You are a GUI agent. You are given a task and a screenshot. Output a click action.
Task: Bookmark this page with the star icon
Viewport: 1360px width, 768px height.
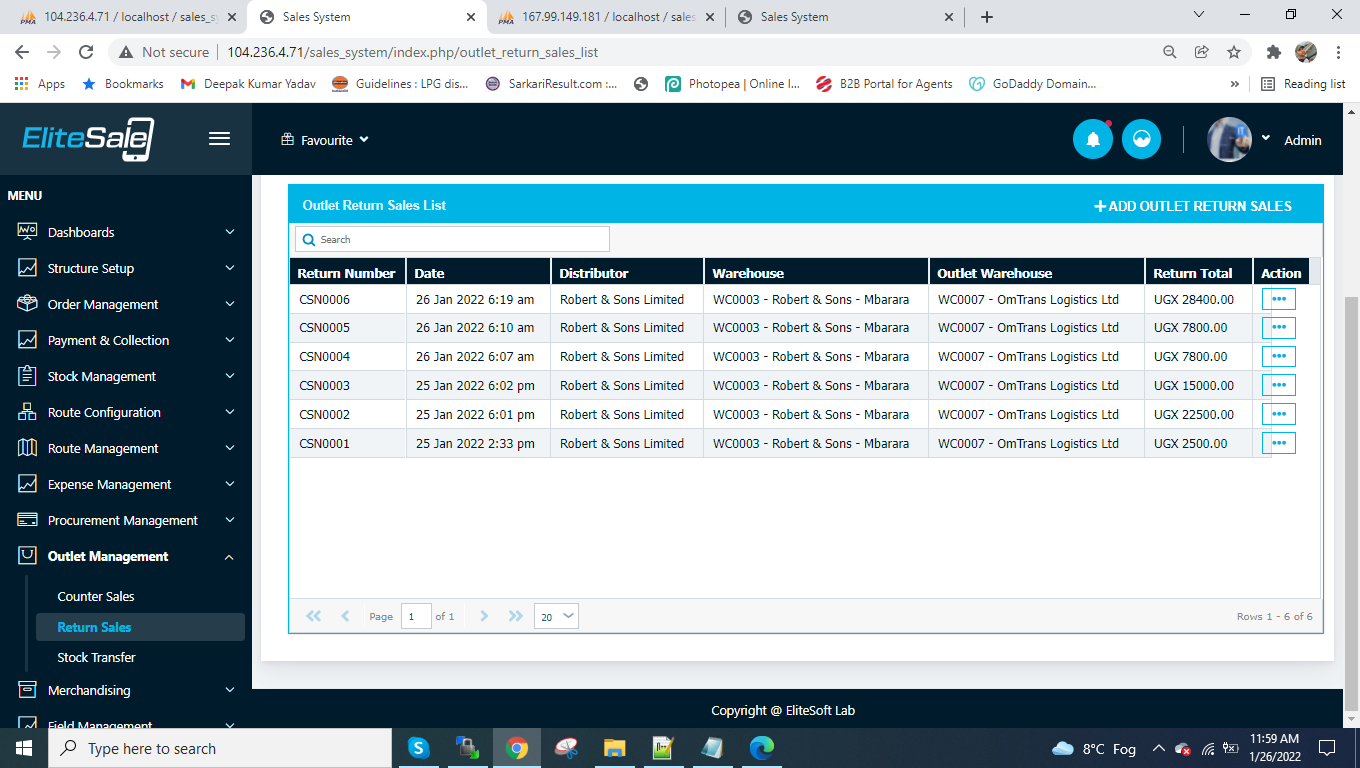(x=1234, y=52)
